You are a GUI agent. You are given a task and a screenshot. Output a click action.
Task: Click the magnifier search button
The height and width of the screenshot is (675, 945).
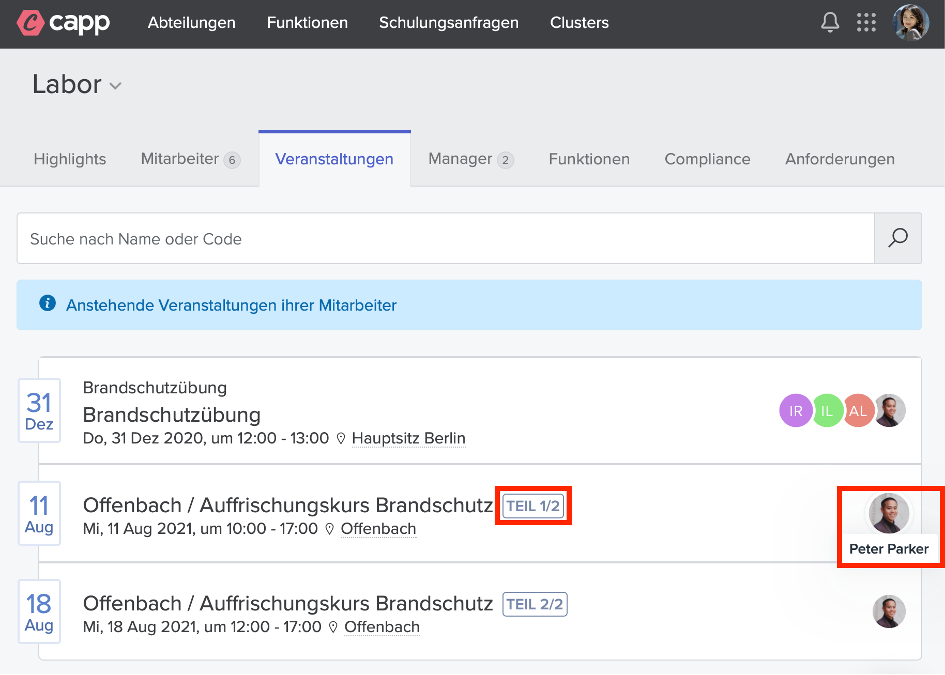click(898, 238)
